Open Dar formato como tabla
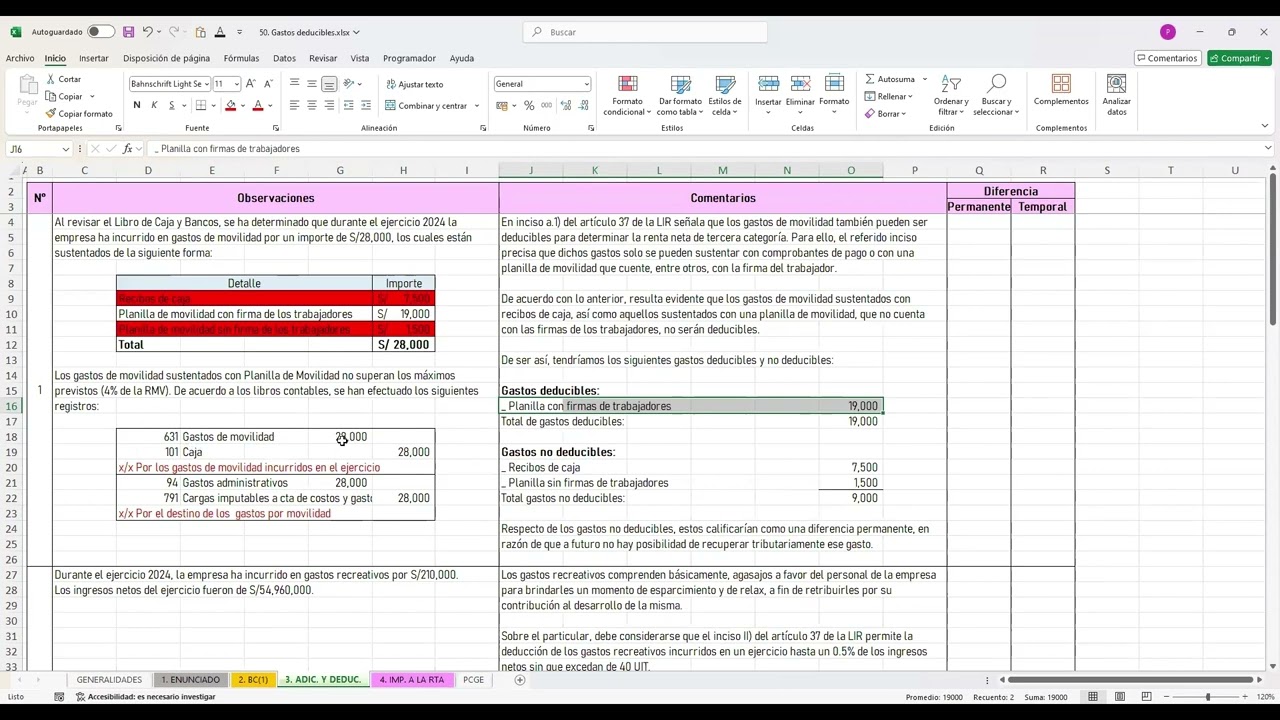Screen dimensions: 1280x720 click(680, 96)
